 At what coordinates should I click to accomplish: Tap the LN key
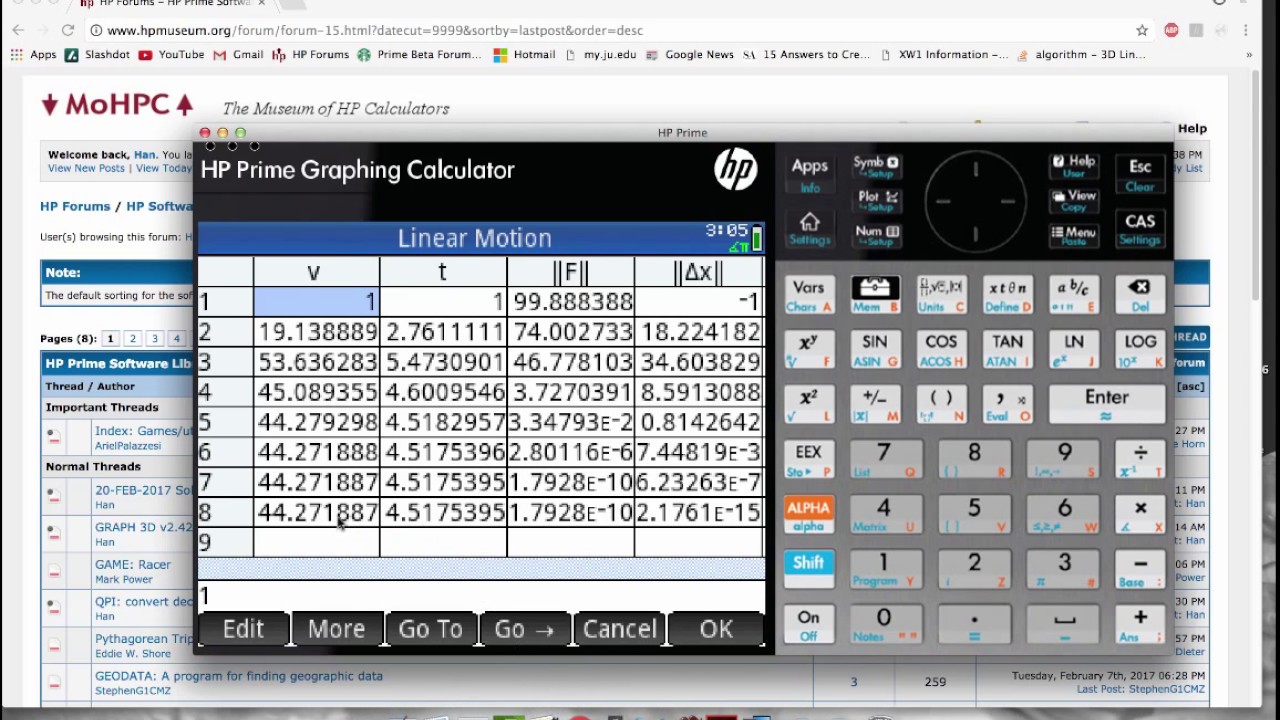1073,350
